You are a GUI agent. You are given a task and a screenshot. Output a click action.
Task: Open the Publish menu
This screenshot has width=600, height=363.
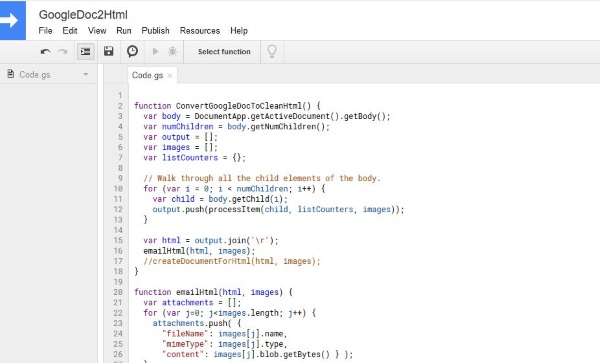point(155,31)
